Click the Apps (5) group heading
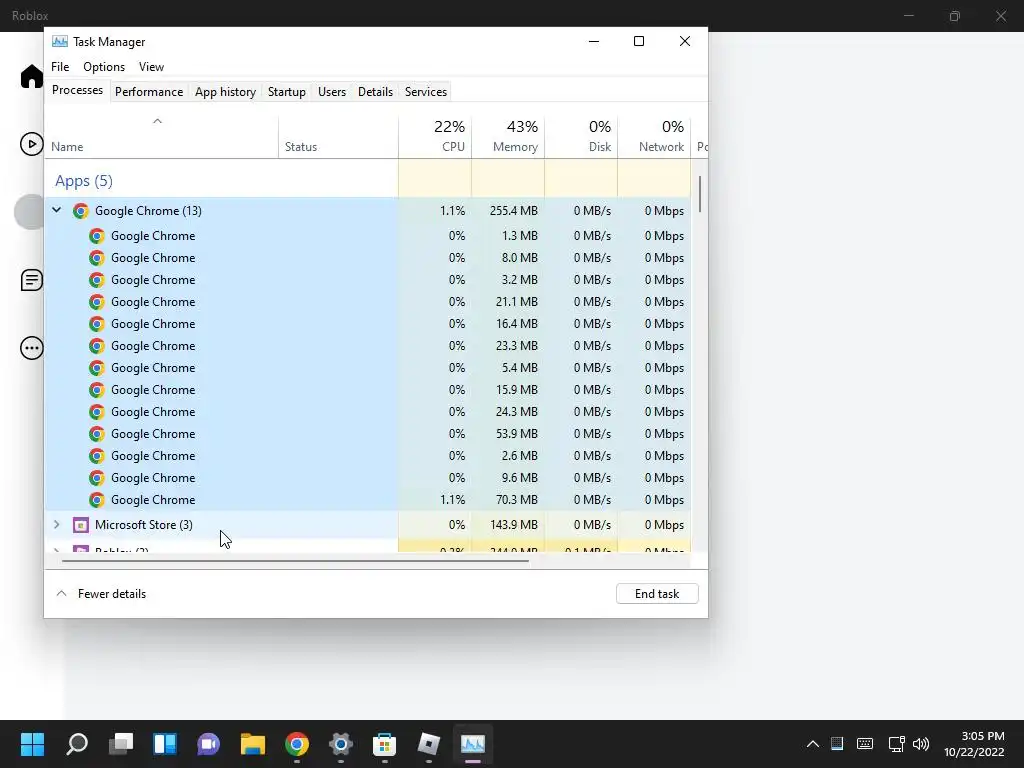The image size is (1024, 768). 84,181
